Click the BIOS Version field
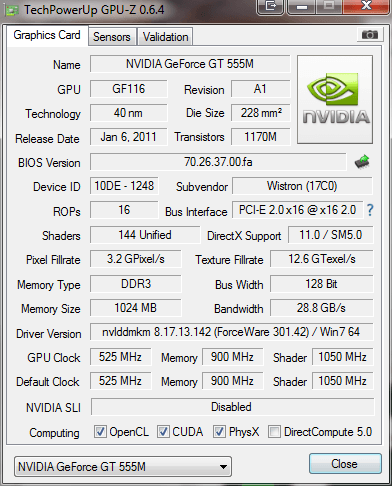 pos(218,162)
